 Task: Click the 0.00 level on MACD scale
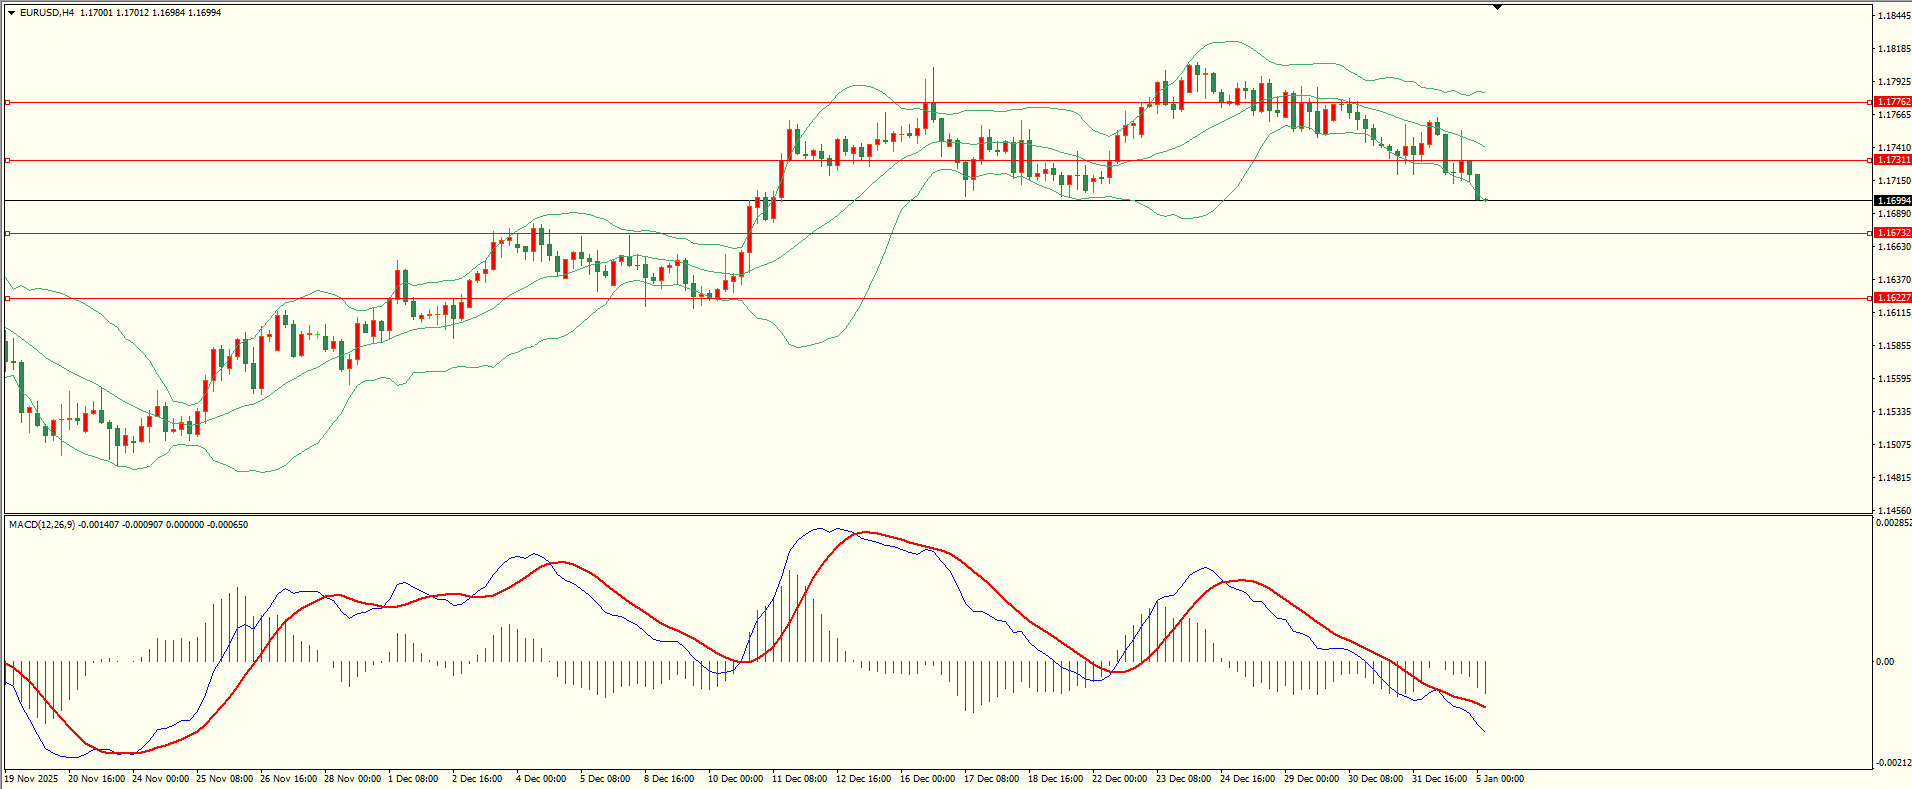pos(1884,662)
